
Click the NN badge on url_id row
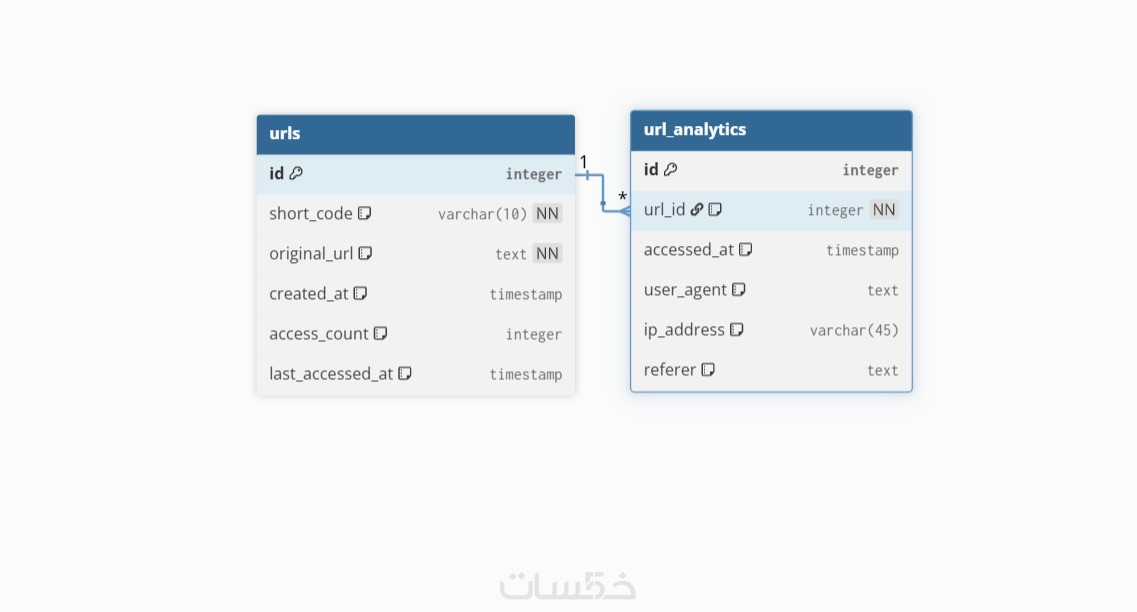pyautogui.click(x=884, y=210)
